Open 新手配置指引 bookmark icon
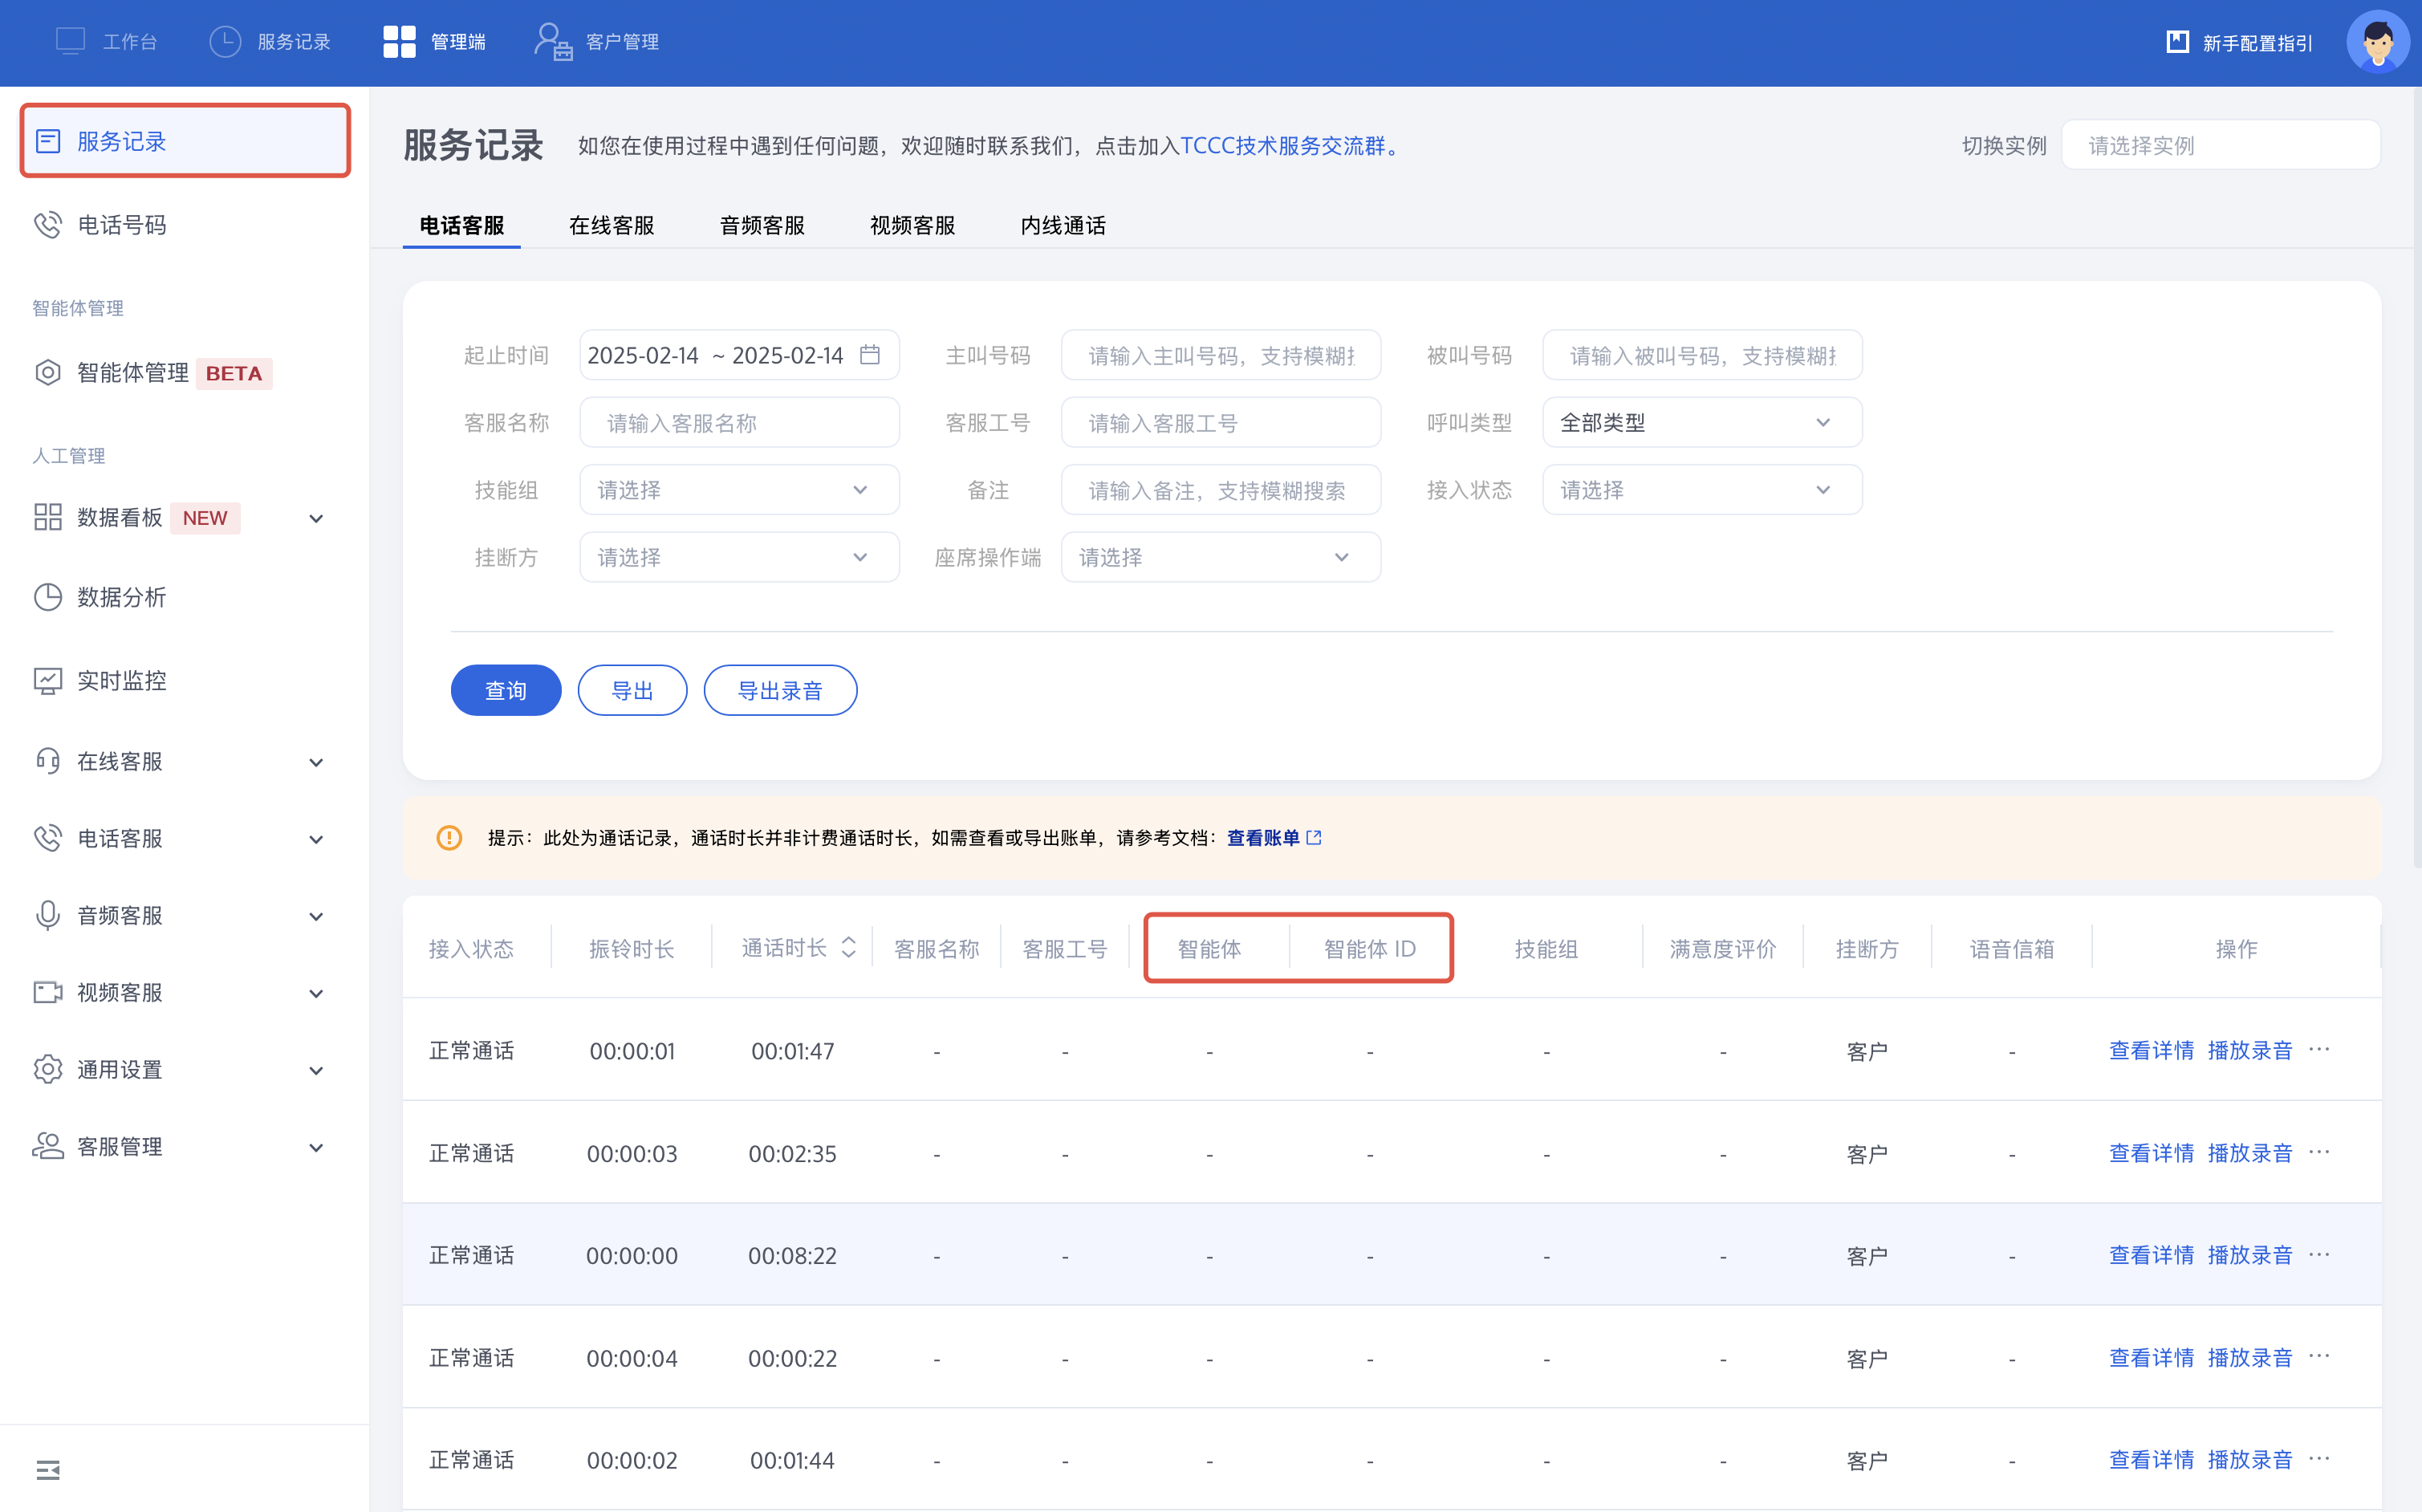This screenshot has height=1512, width=2422. (x=2177, y=42)
